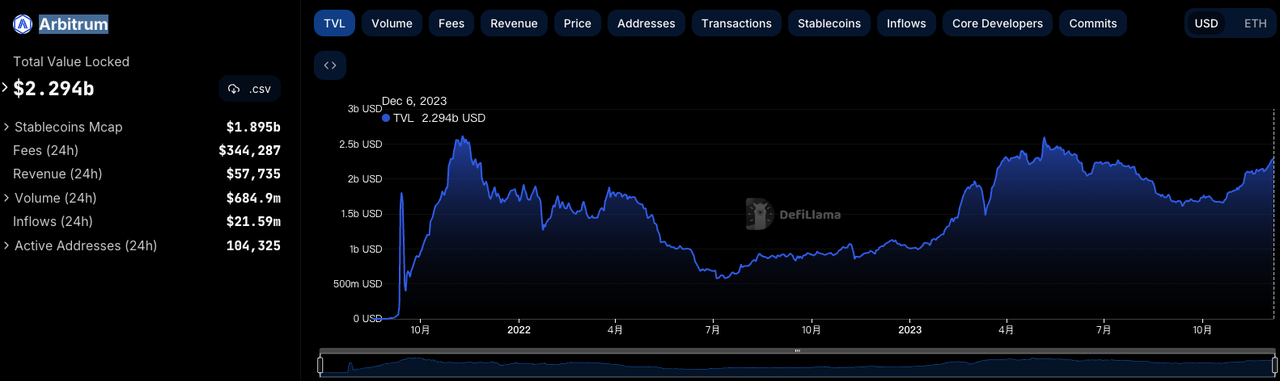Click the Fees (24h) label
The image size is (1280, 381).
tap(46, 151)
